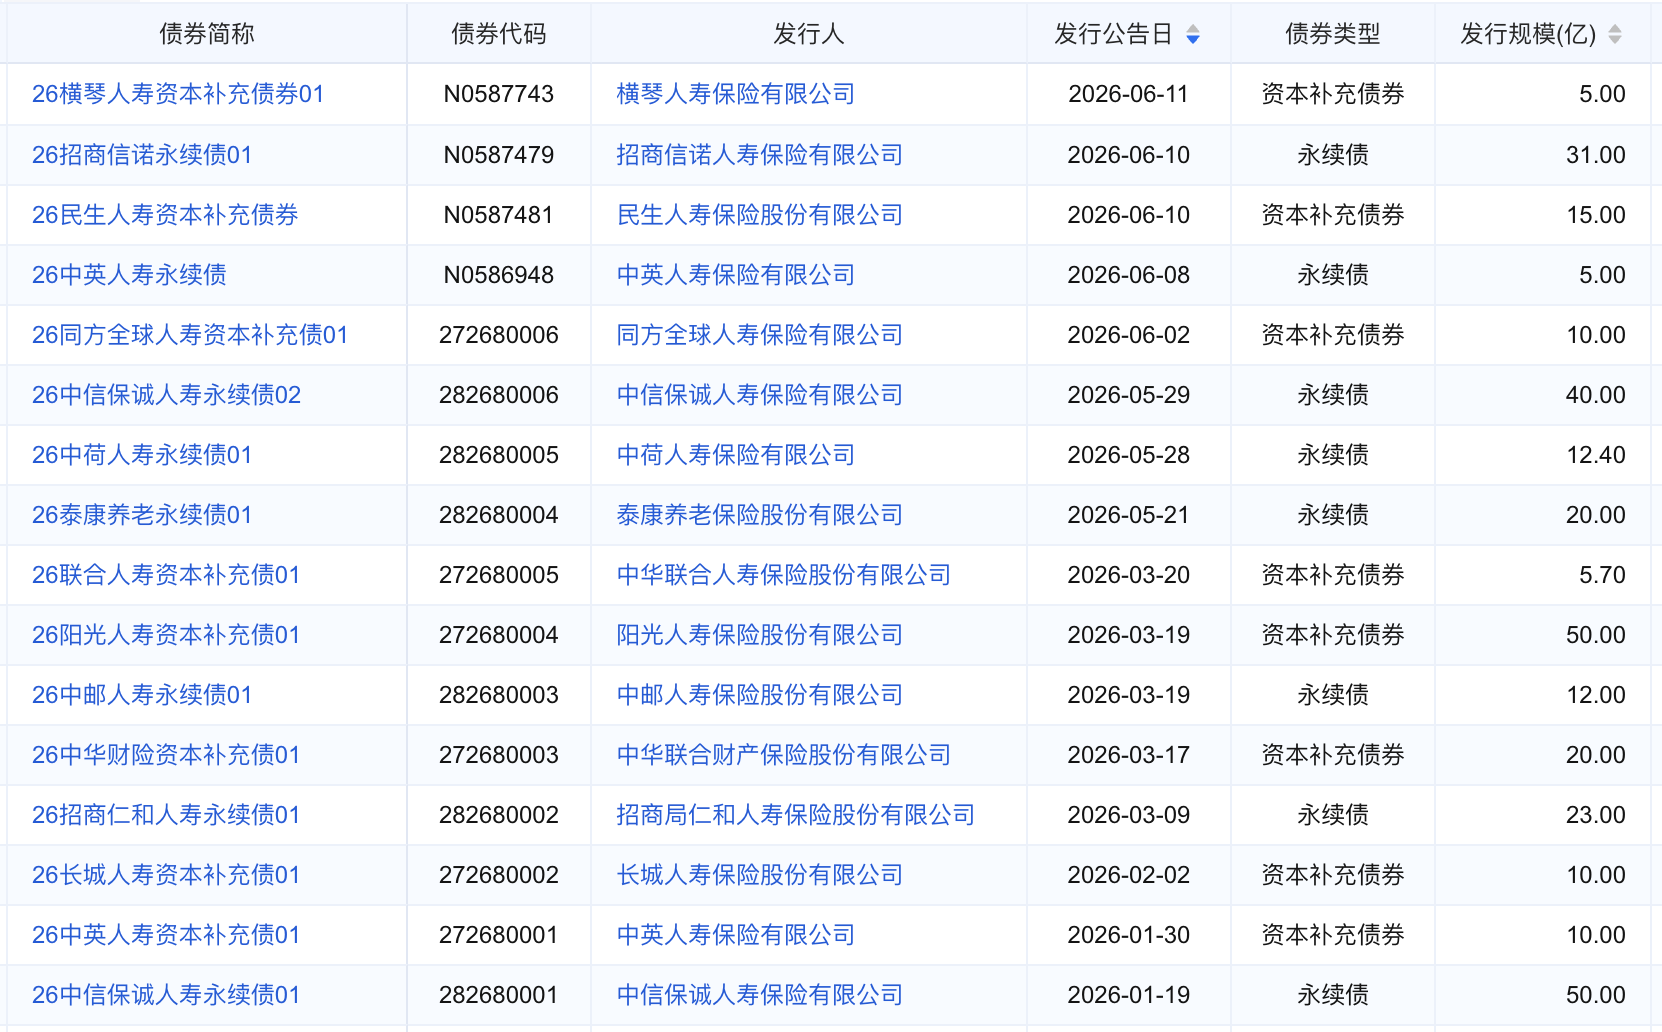Select bond code N0587481

coord(499,215)
